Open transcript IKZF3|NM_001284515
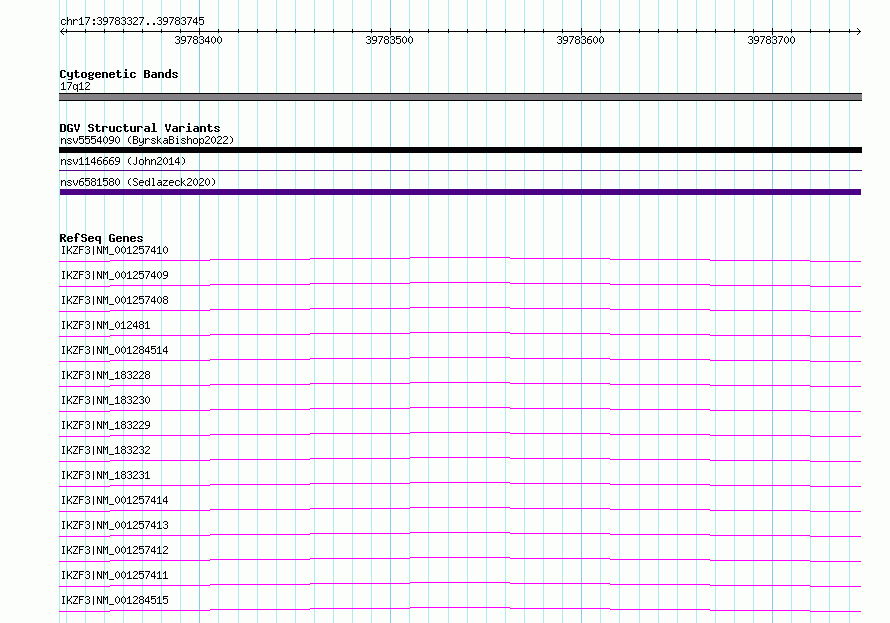Image resolution: width=890 pixels, height=623 pixels. [x=115, y=600]
